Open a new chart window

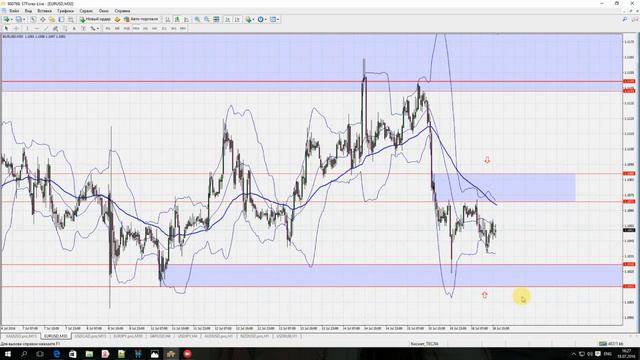[6, 19]
